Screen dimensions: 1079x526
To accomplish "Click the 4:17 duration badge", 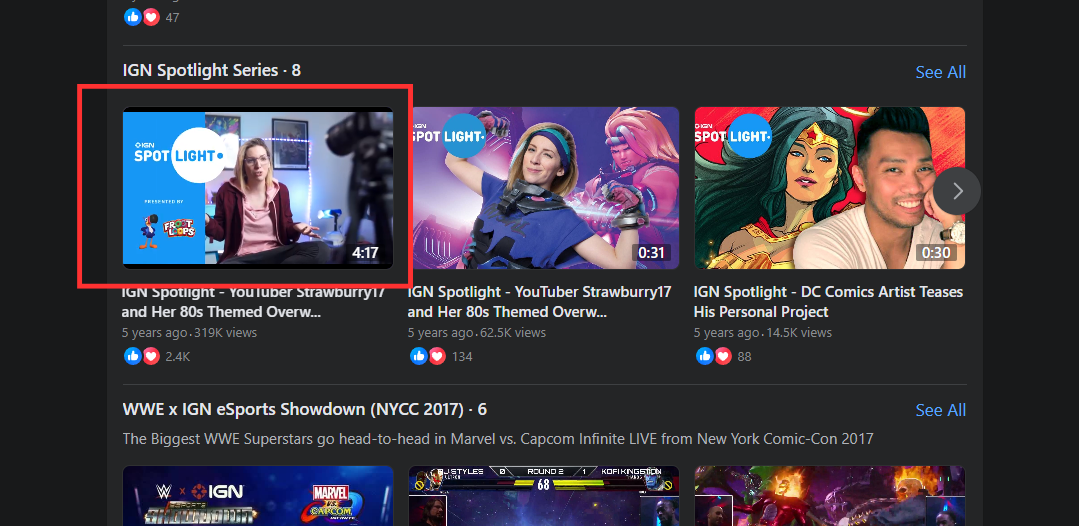I will 365,253.
